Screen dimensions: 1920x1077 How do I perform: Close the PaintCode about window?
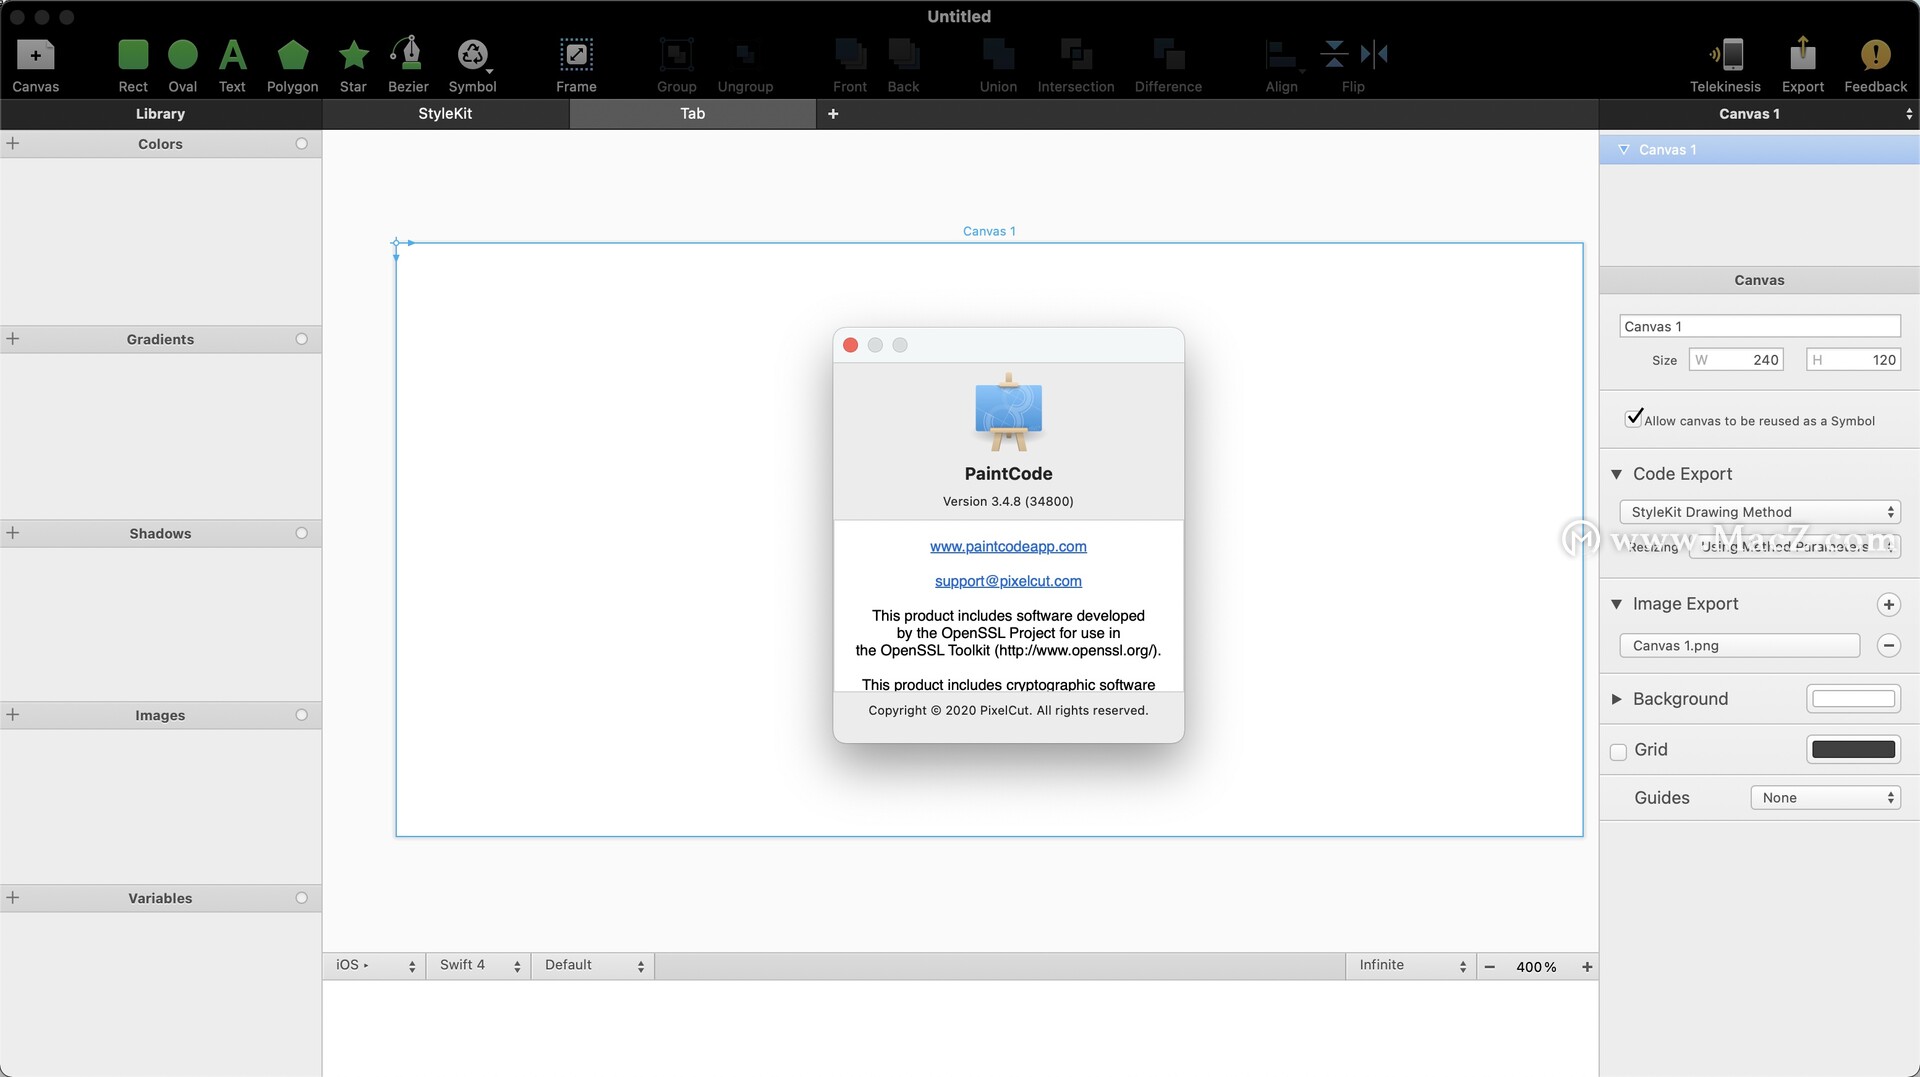(850, 345)
